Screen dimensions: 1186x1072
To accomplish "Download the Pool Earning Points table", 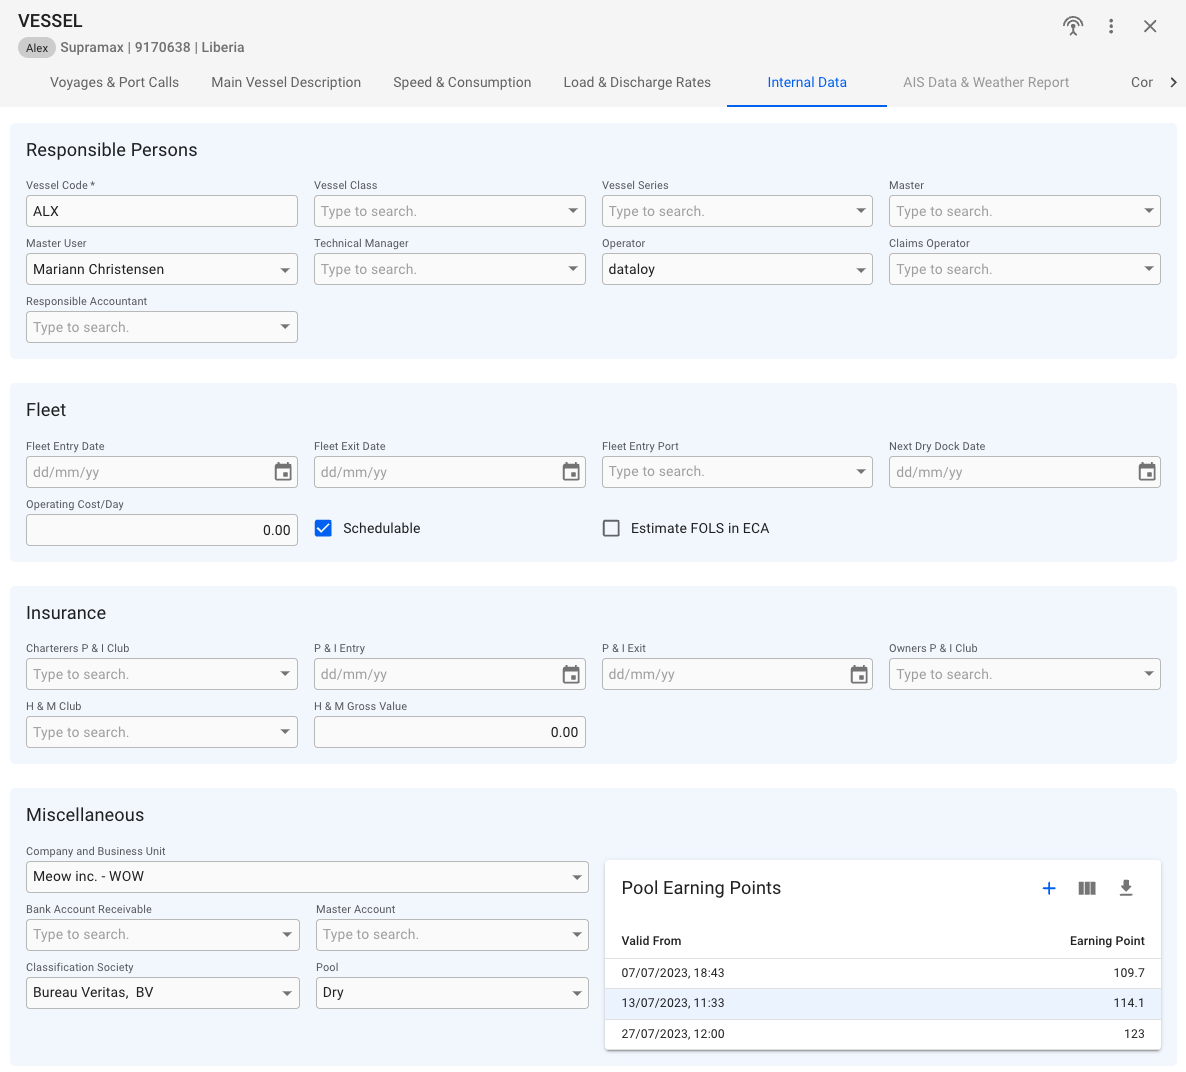I will click(1126, 888).
